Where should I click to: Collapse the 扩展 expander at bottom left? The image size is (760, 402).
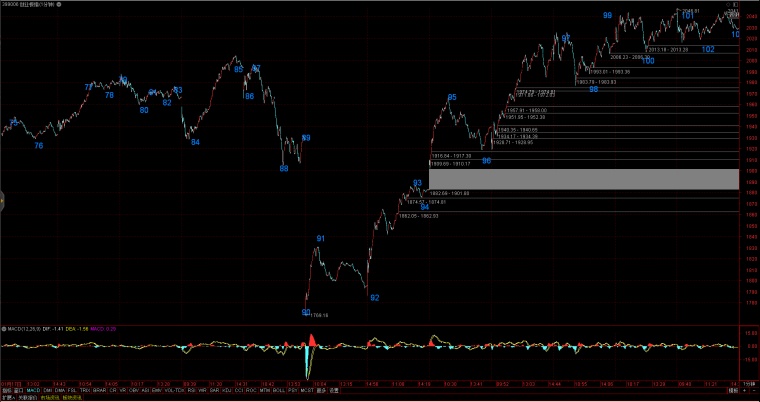8,397
